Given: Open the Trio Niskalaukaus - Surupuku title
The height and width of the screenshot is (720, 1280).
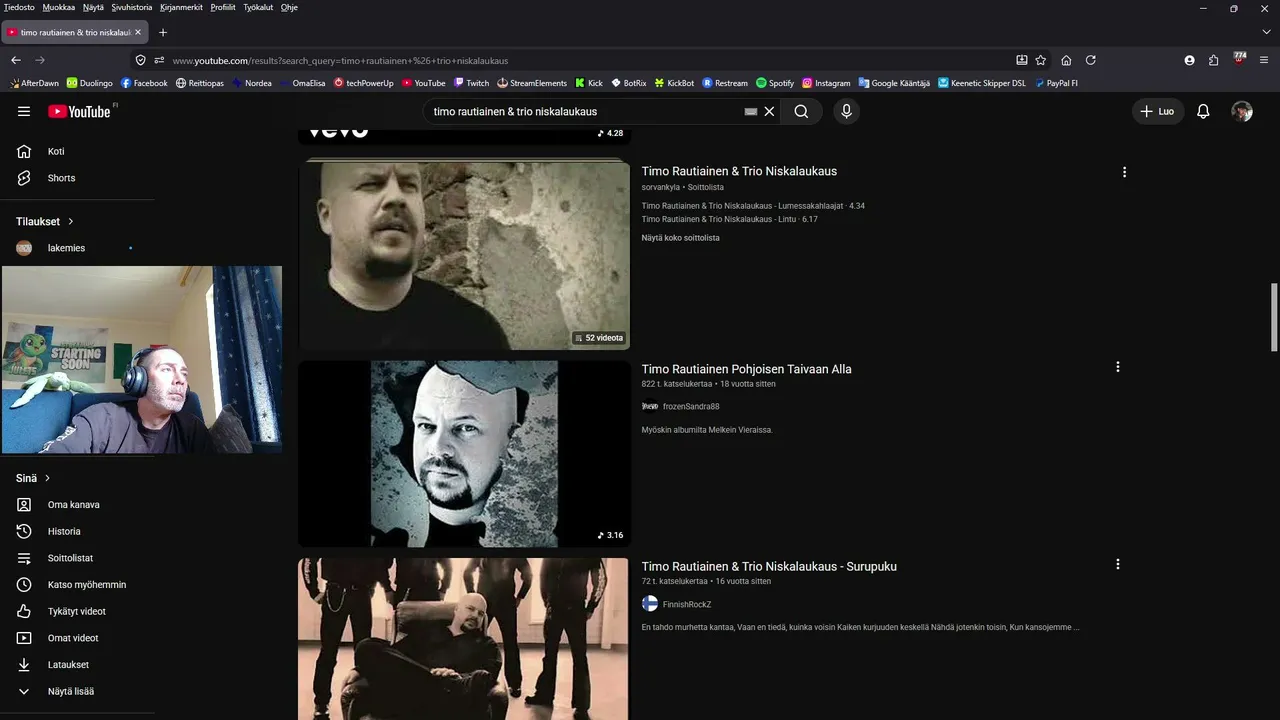Looking at the screenshot, I should click(769, 566).
